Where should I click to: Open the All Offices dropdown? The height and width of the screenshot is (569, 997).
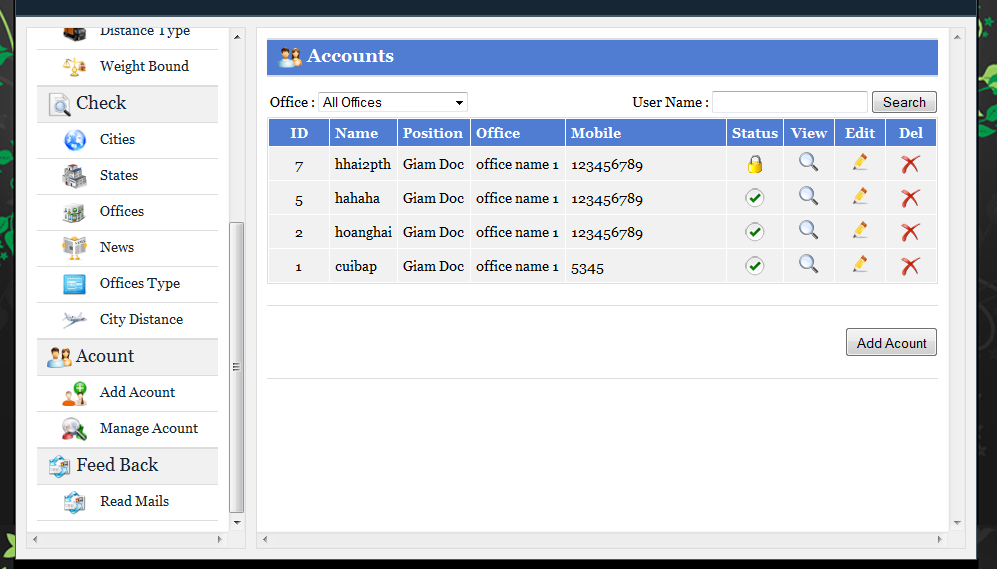click(x=393, y=102)
